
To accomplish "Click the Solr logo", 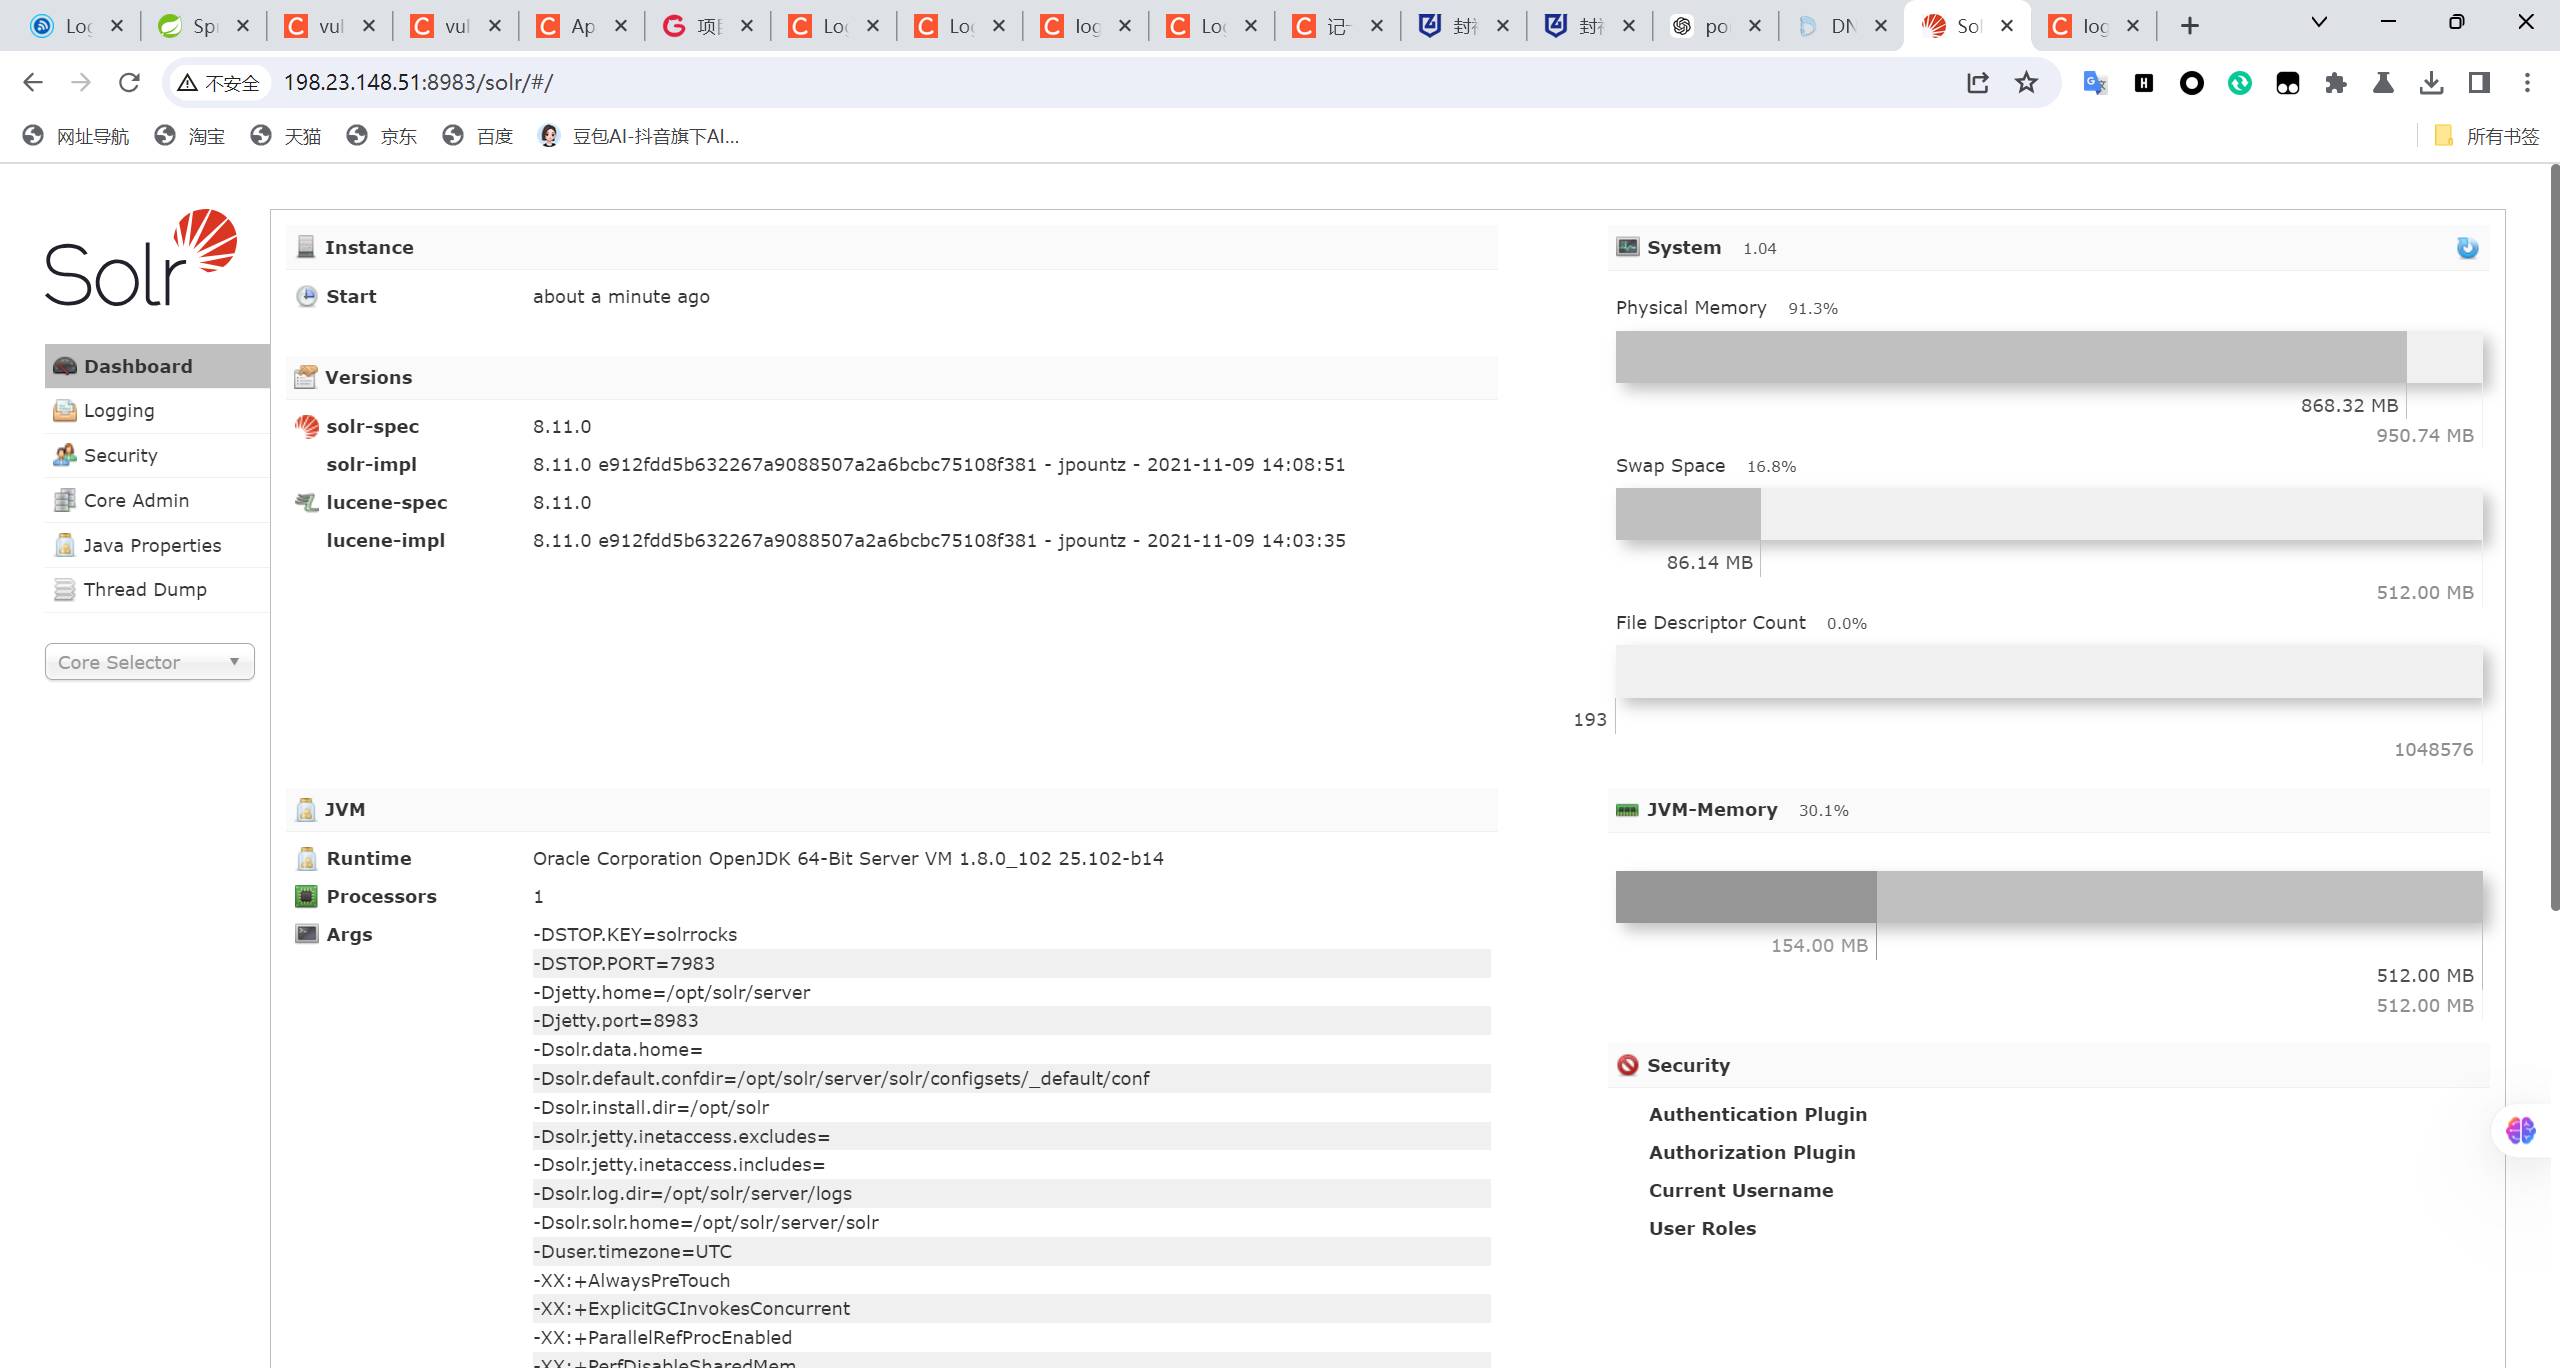I will (141, 258).
